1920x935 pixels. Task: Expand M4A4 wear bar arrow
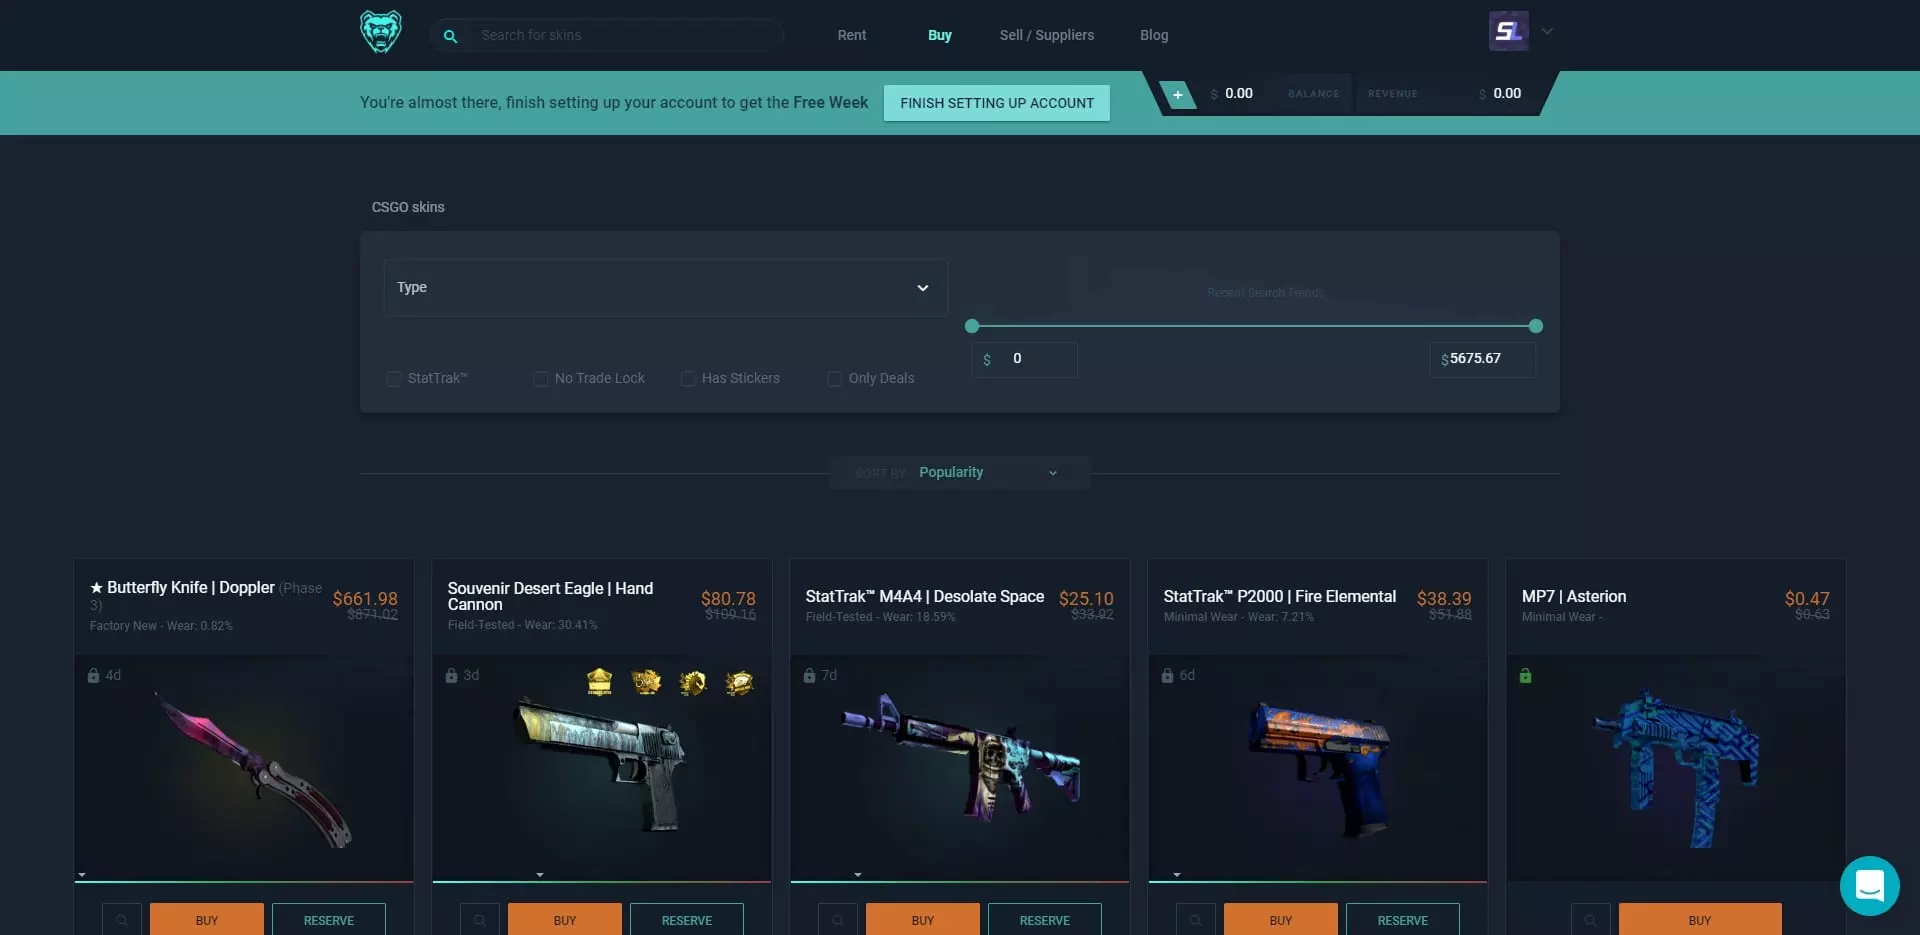(x=858, y=875)
